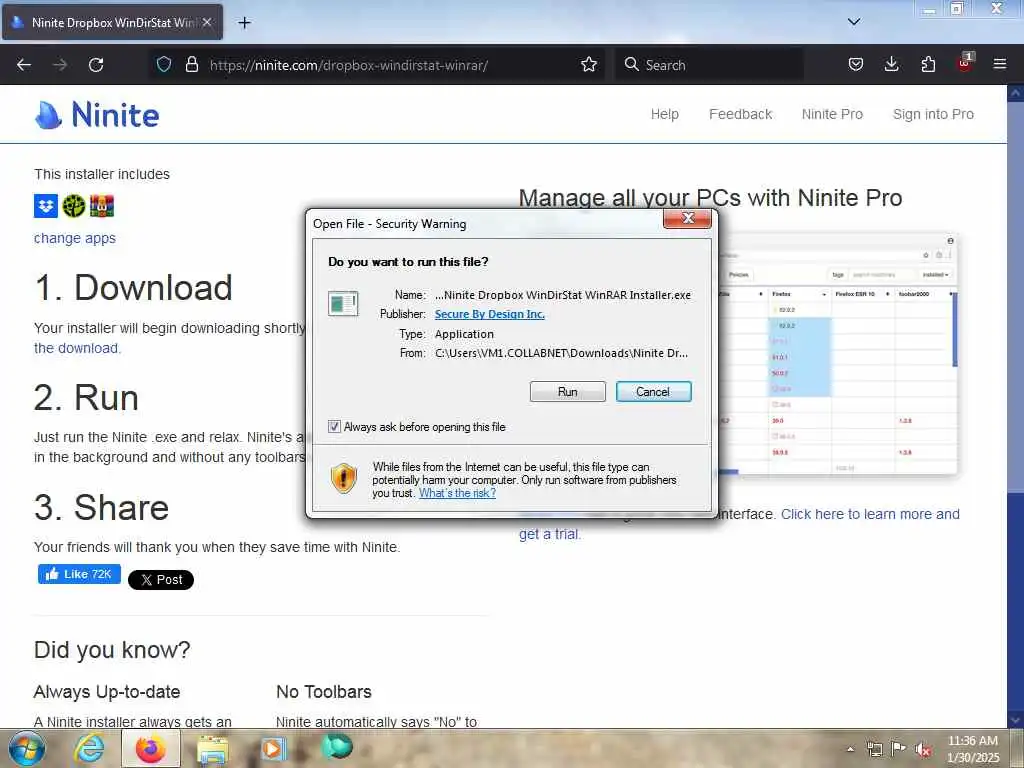Open the Feedback page
This screenshot has width=1024, height=768.
click(x=741, y=114)
